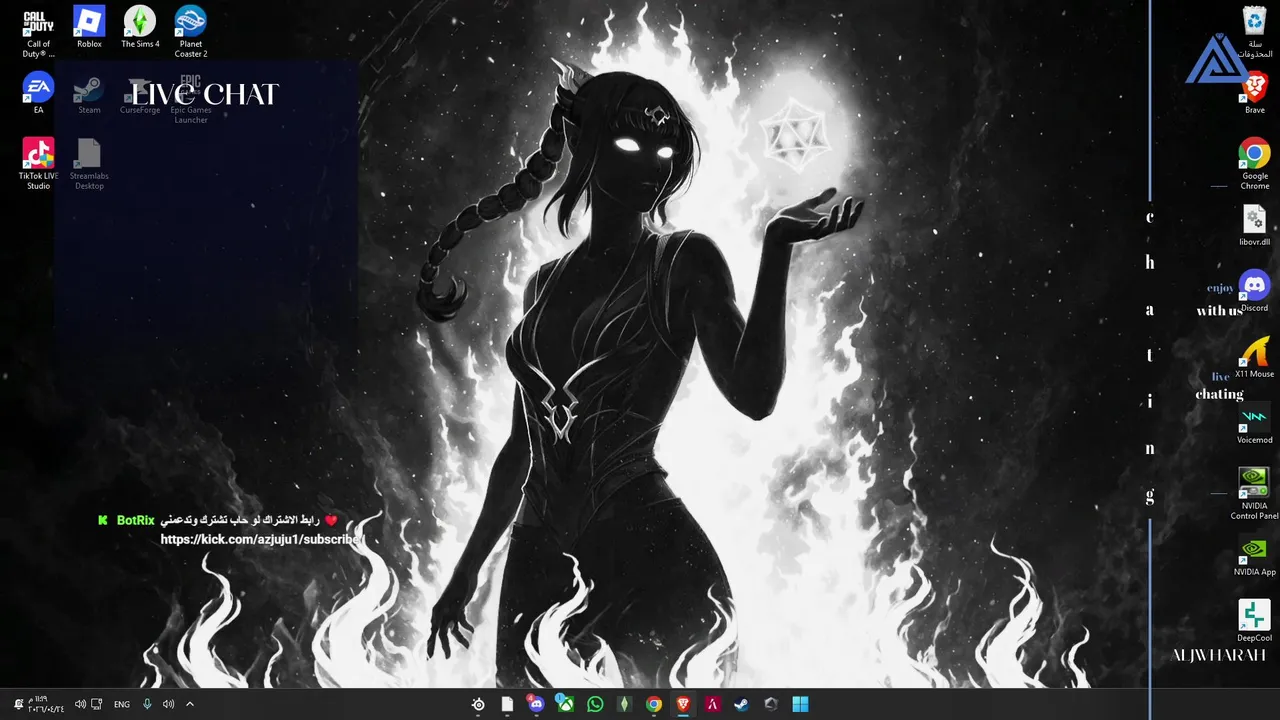This screenshot has width=1280, height=720.
Task: Open the blank document icon in taskbar
Action: pyautogui.click(x=507, y=704)
